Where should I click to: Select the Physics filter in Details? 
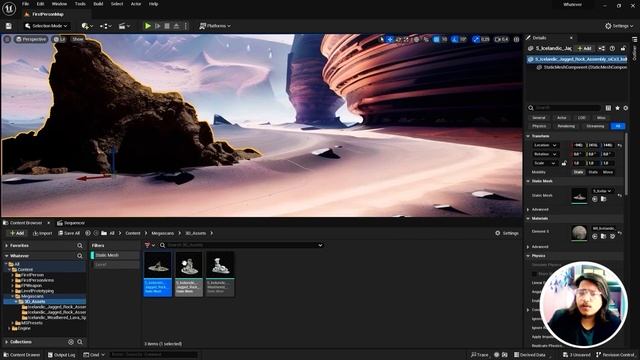click(539, 126)
